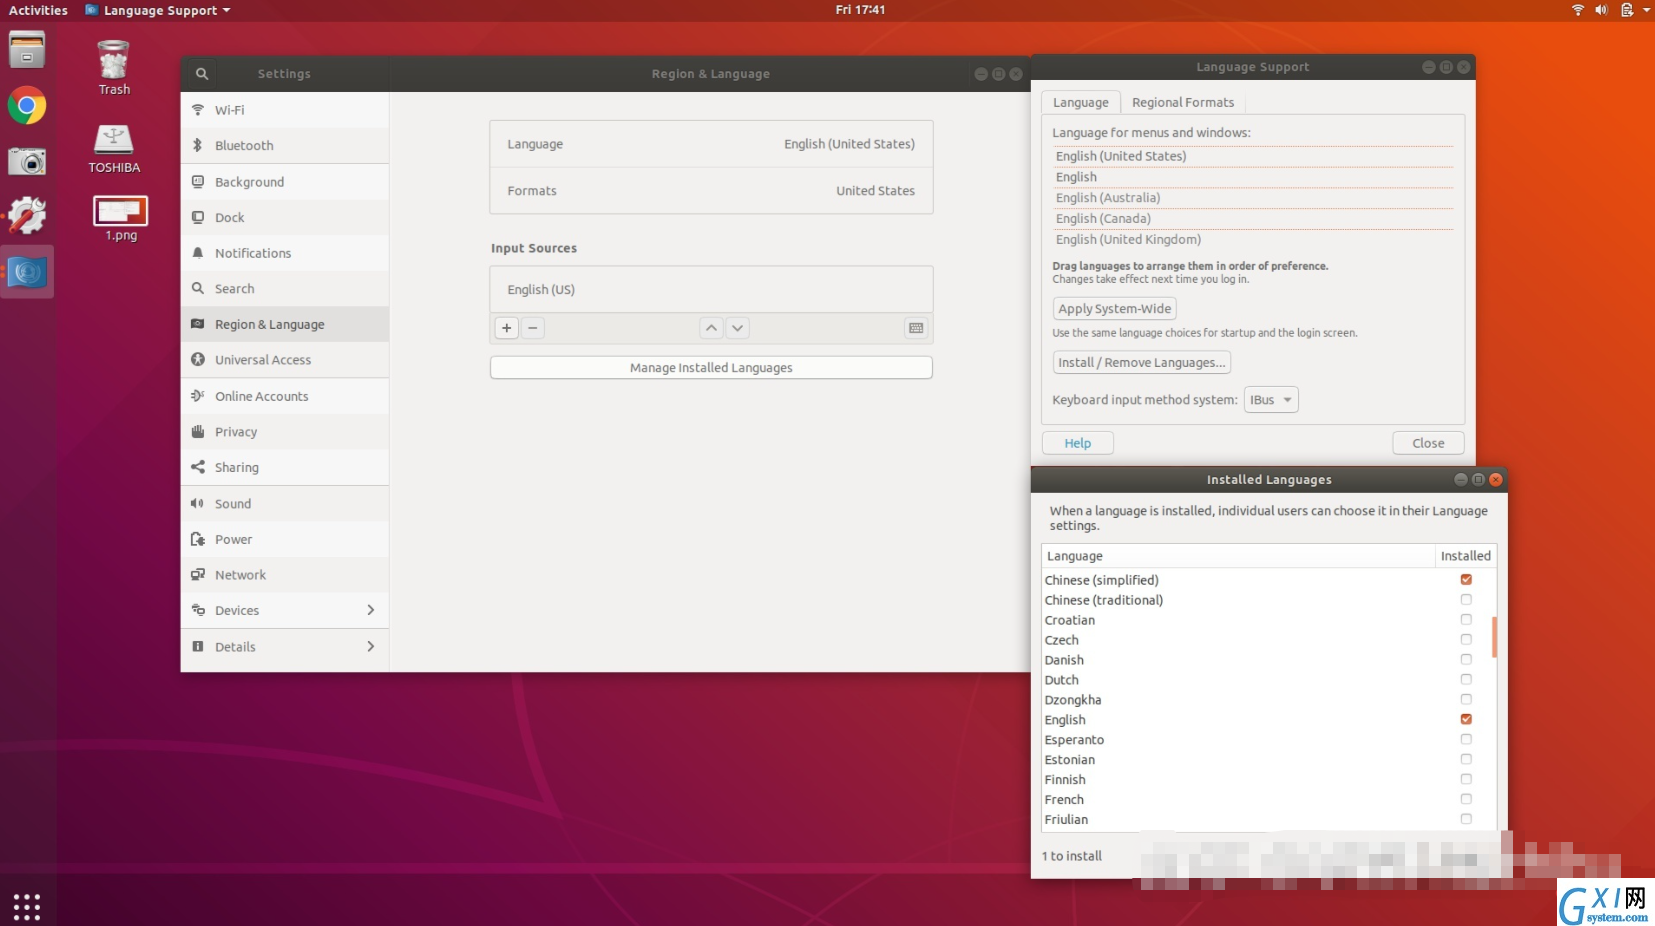This screenshot has height=926, width=1655.
Task: Click Manage Installed Languages button
Action: pyautogui.click(x=711, y=368)
